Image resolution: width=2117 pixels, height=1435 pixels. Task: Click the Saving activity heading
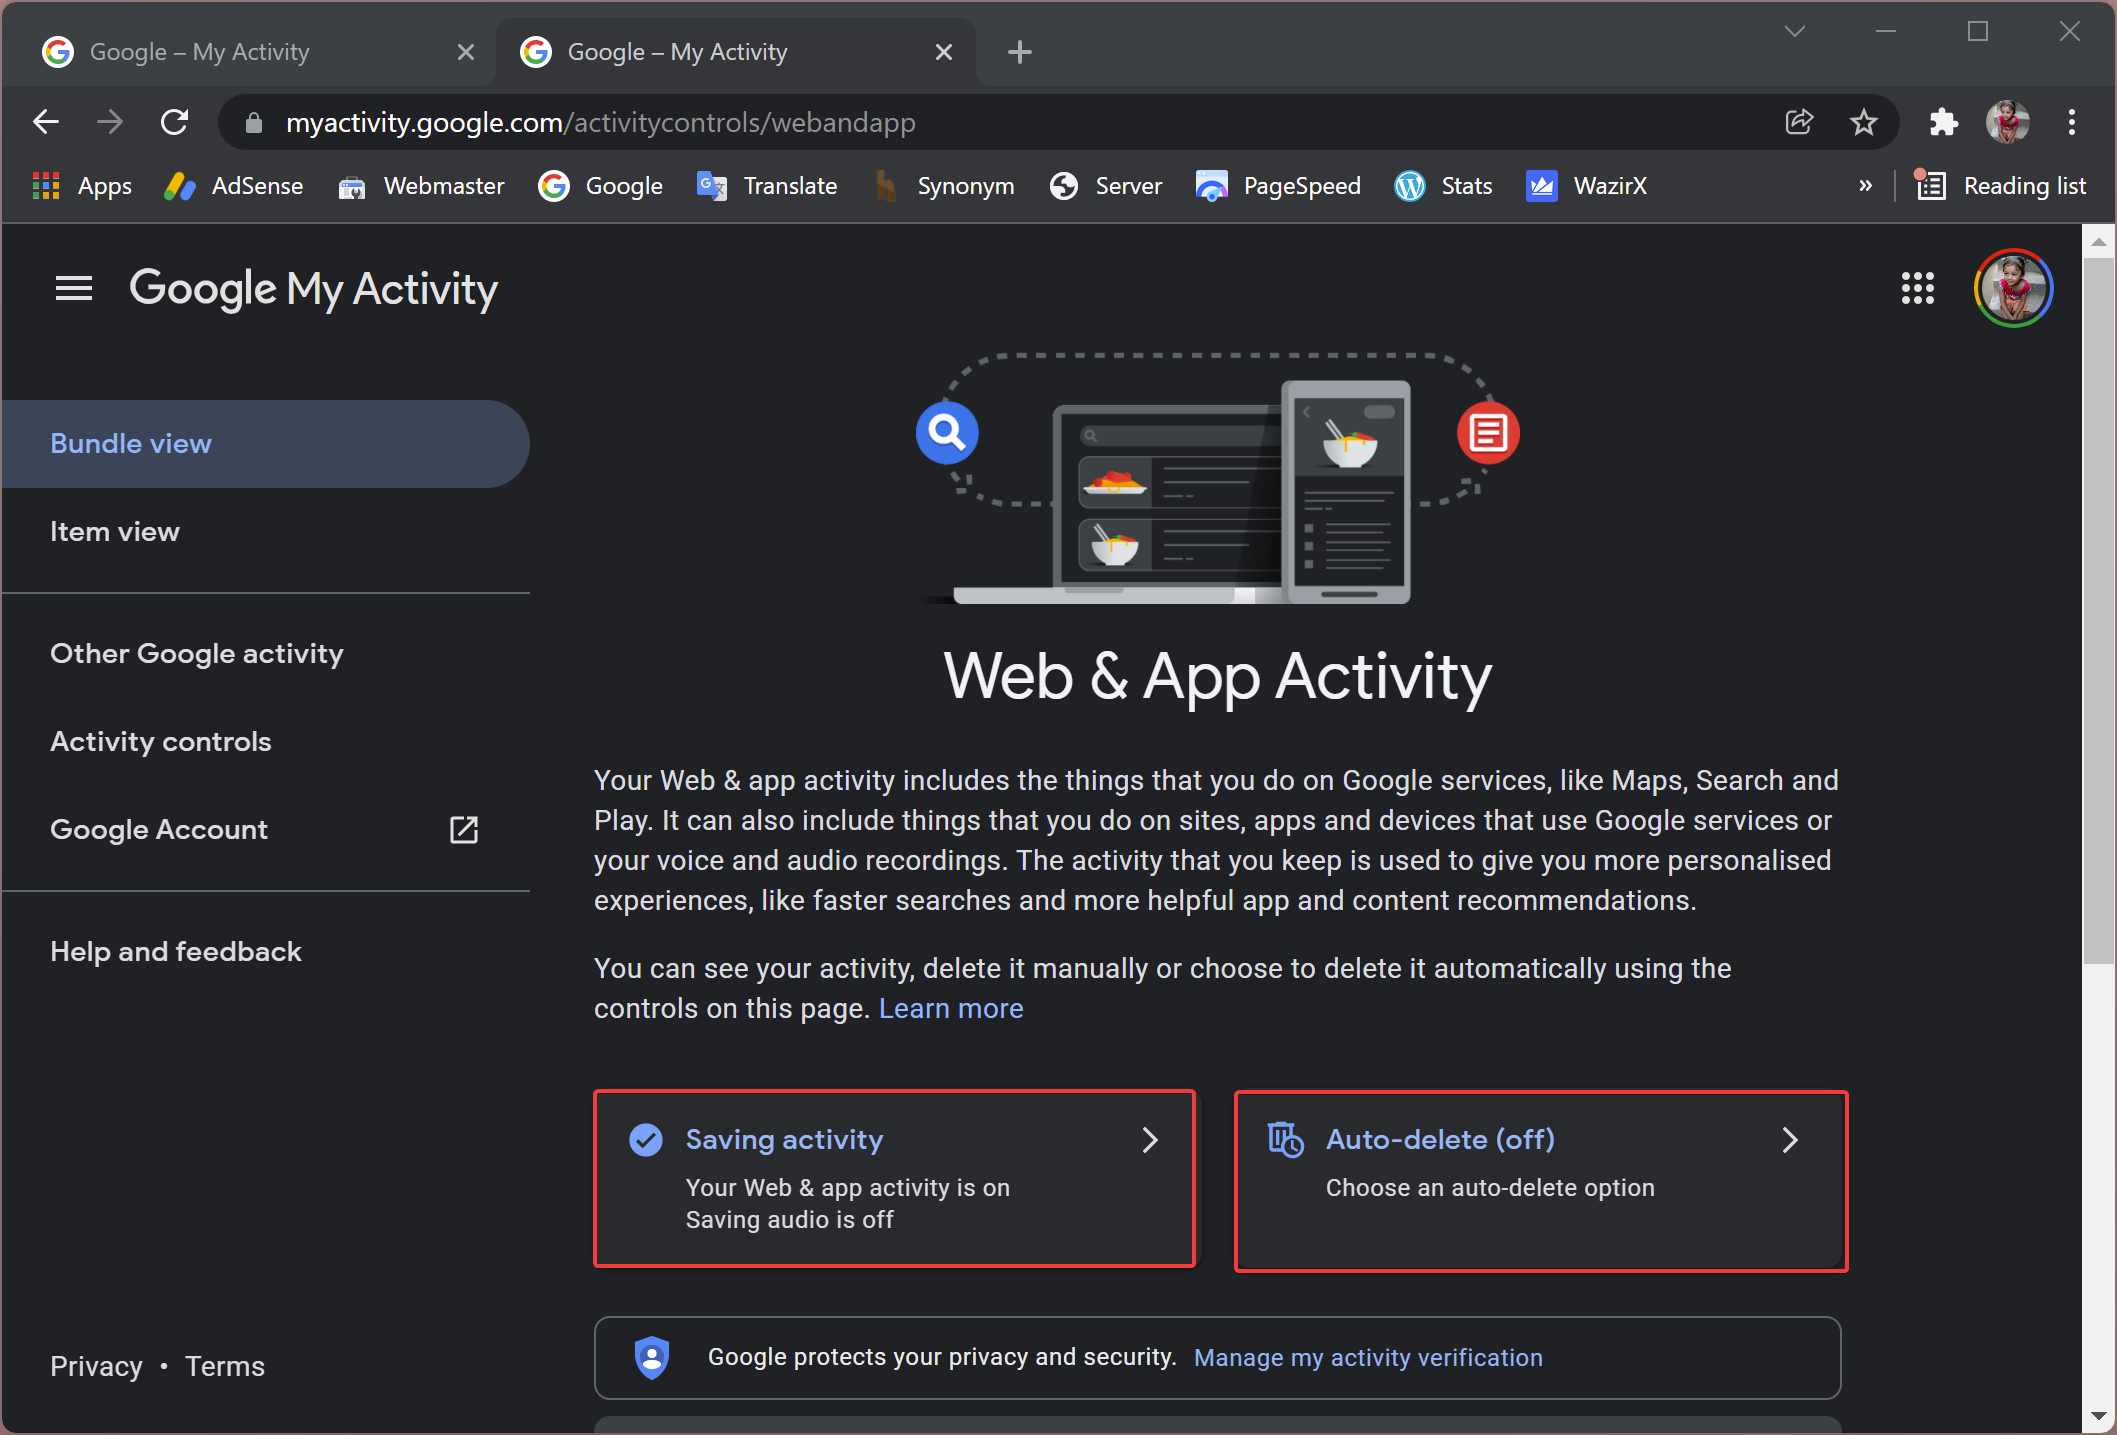pyautogui.click(x=784, y=1140)
